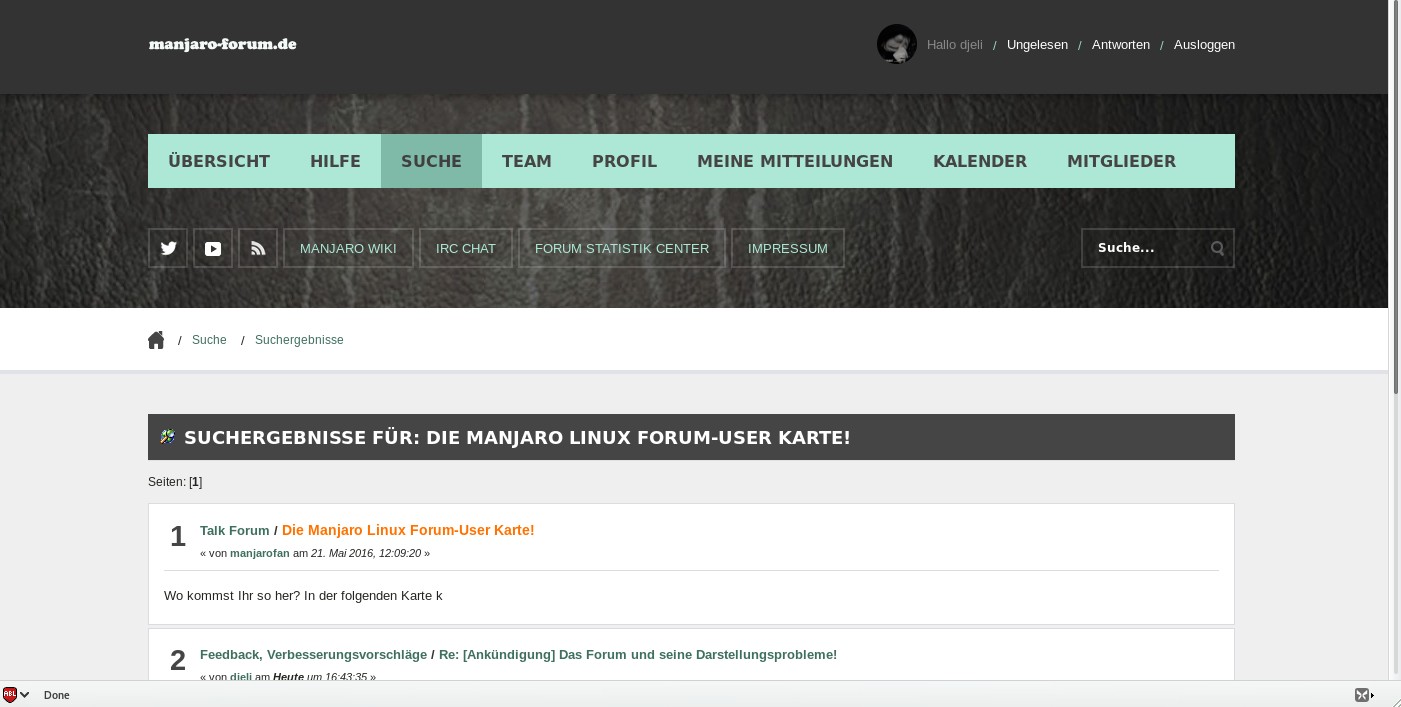Open the Ungelesen posts link
This screenshot has height=707, width=1401.
click(1037, 45)
